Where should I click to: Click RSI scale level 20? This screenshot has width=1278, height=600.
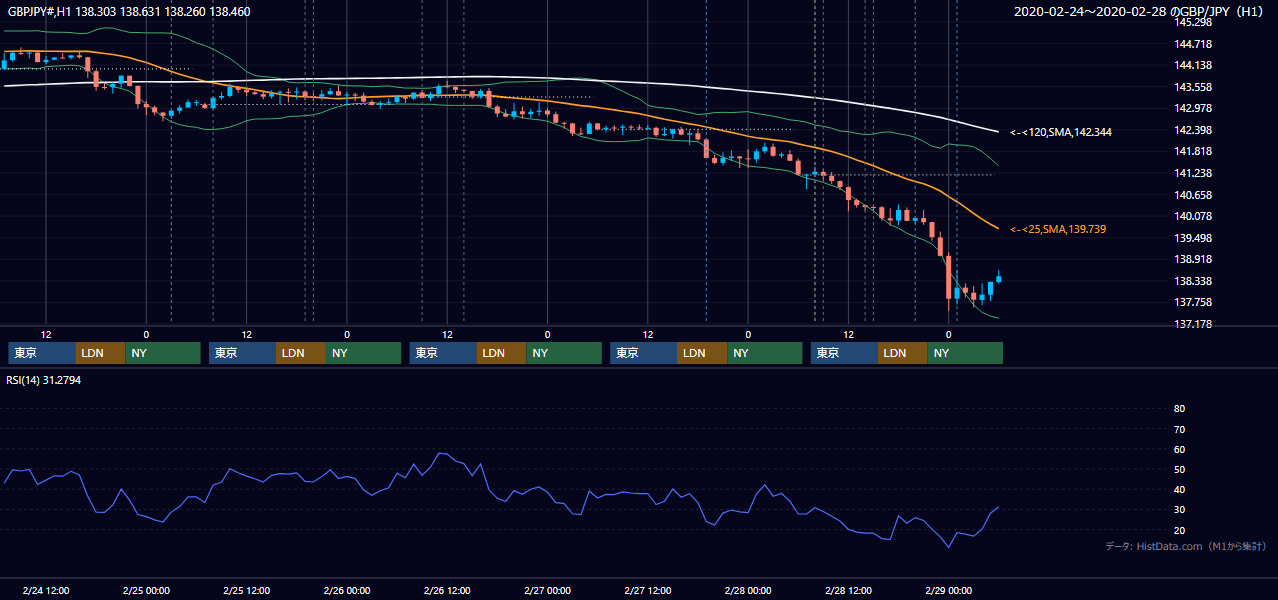[x=1180, y=530]
